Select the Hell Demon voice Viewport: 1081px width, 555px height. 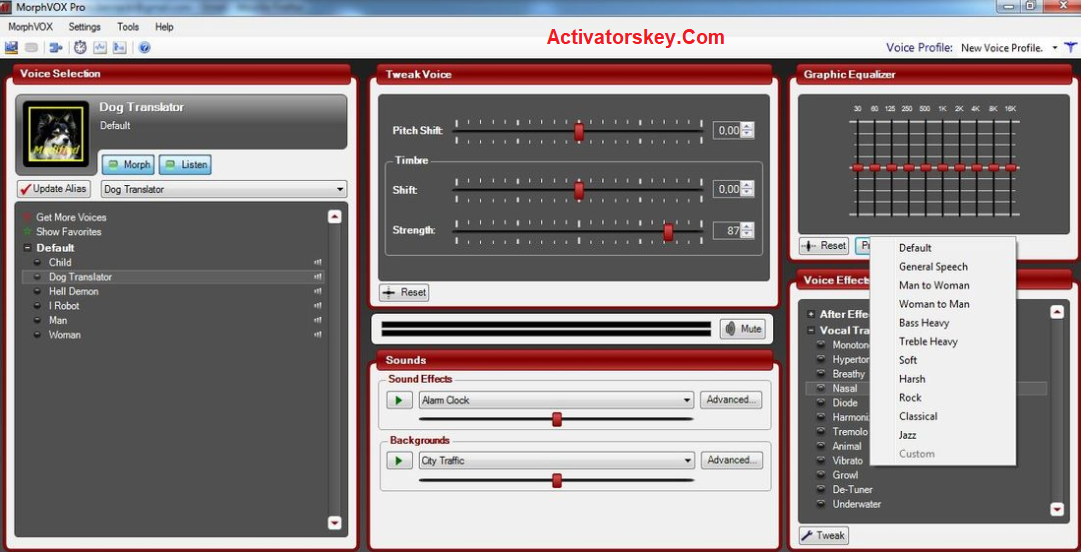click(x=73, y=292)
